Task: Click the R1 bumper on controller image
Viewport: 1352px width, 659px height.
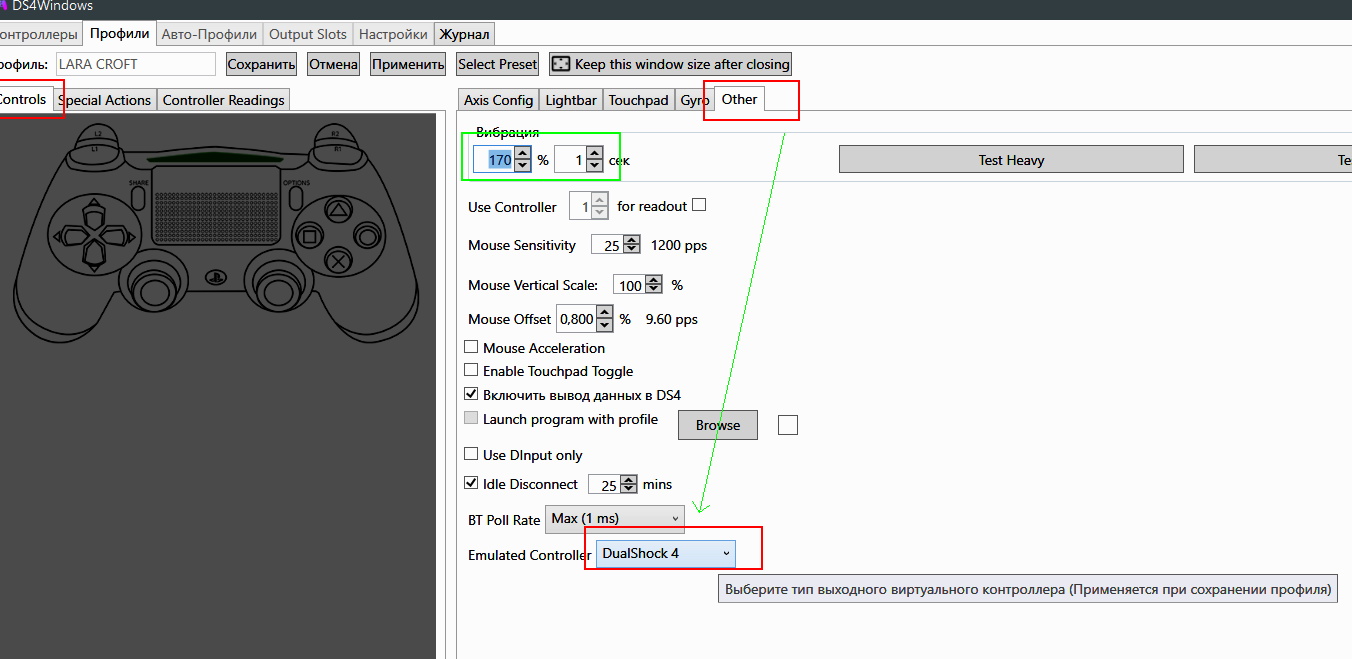Action: pyautogui.click(x=337, y=150)
